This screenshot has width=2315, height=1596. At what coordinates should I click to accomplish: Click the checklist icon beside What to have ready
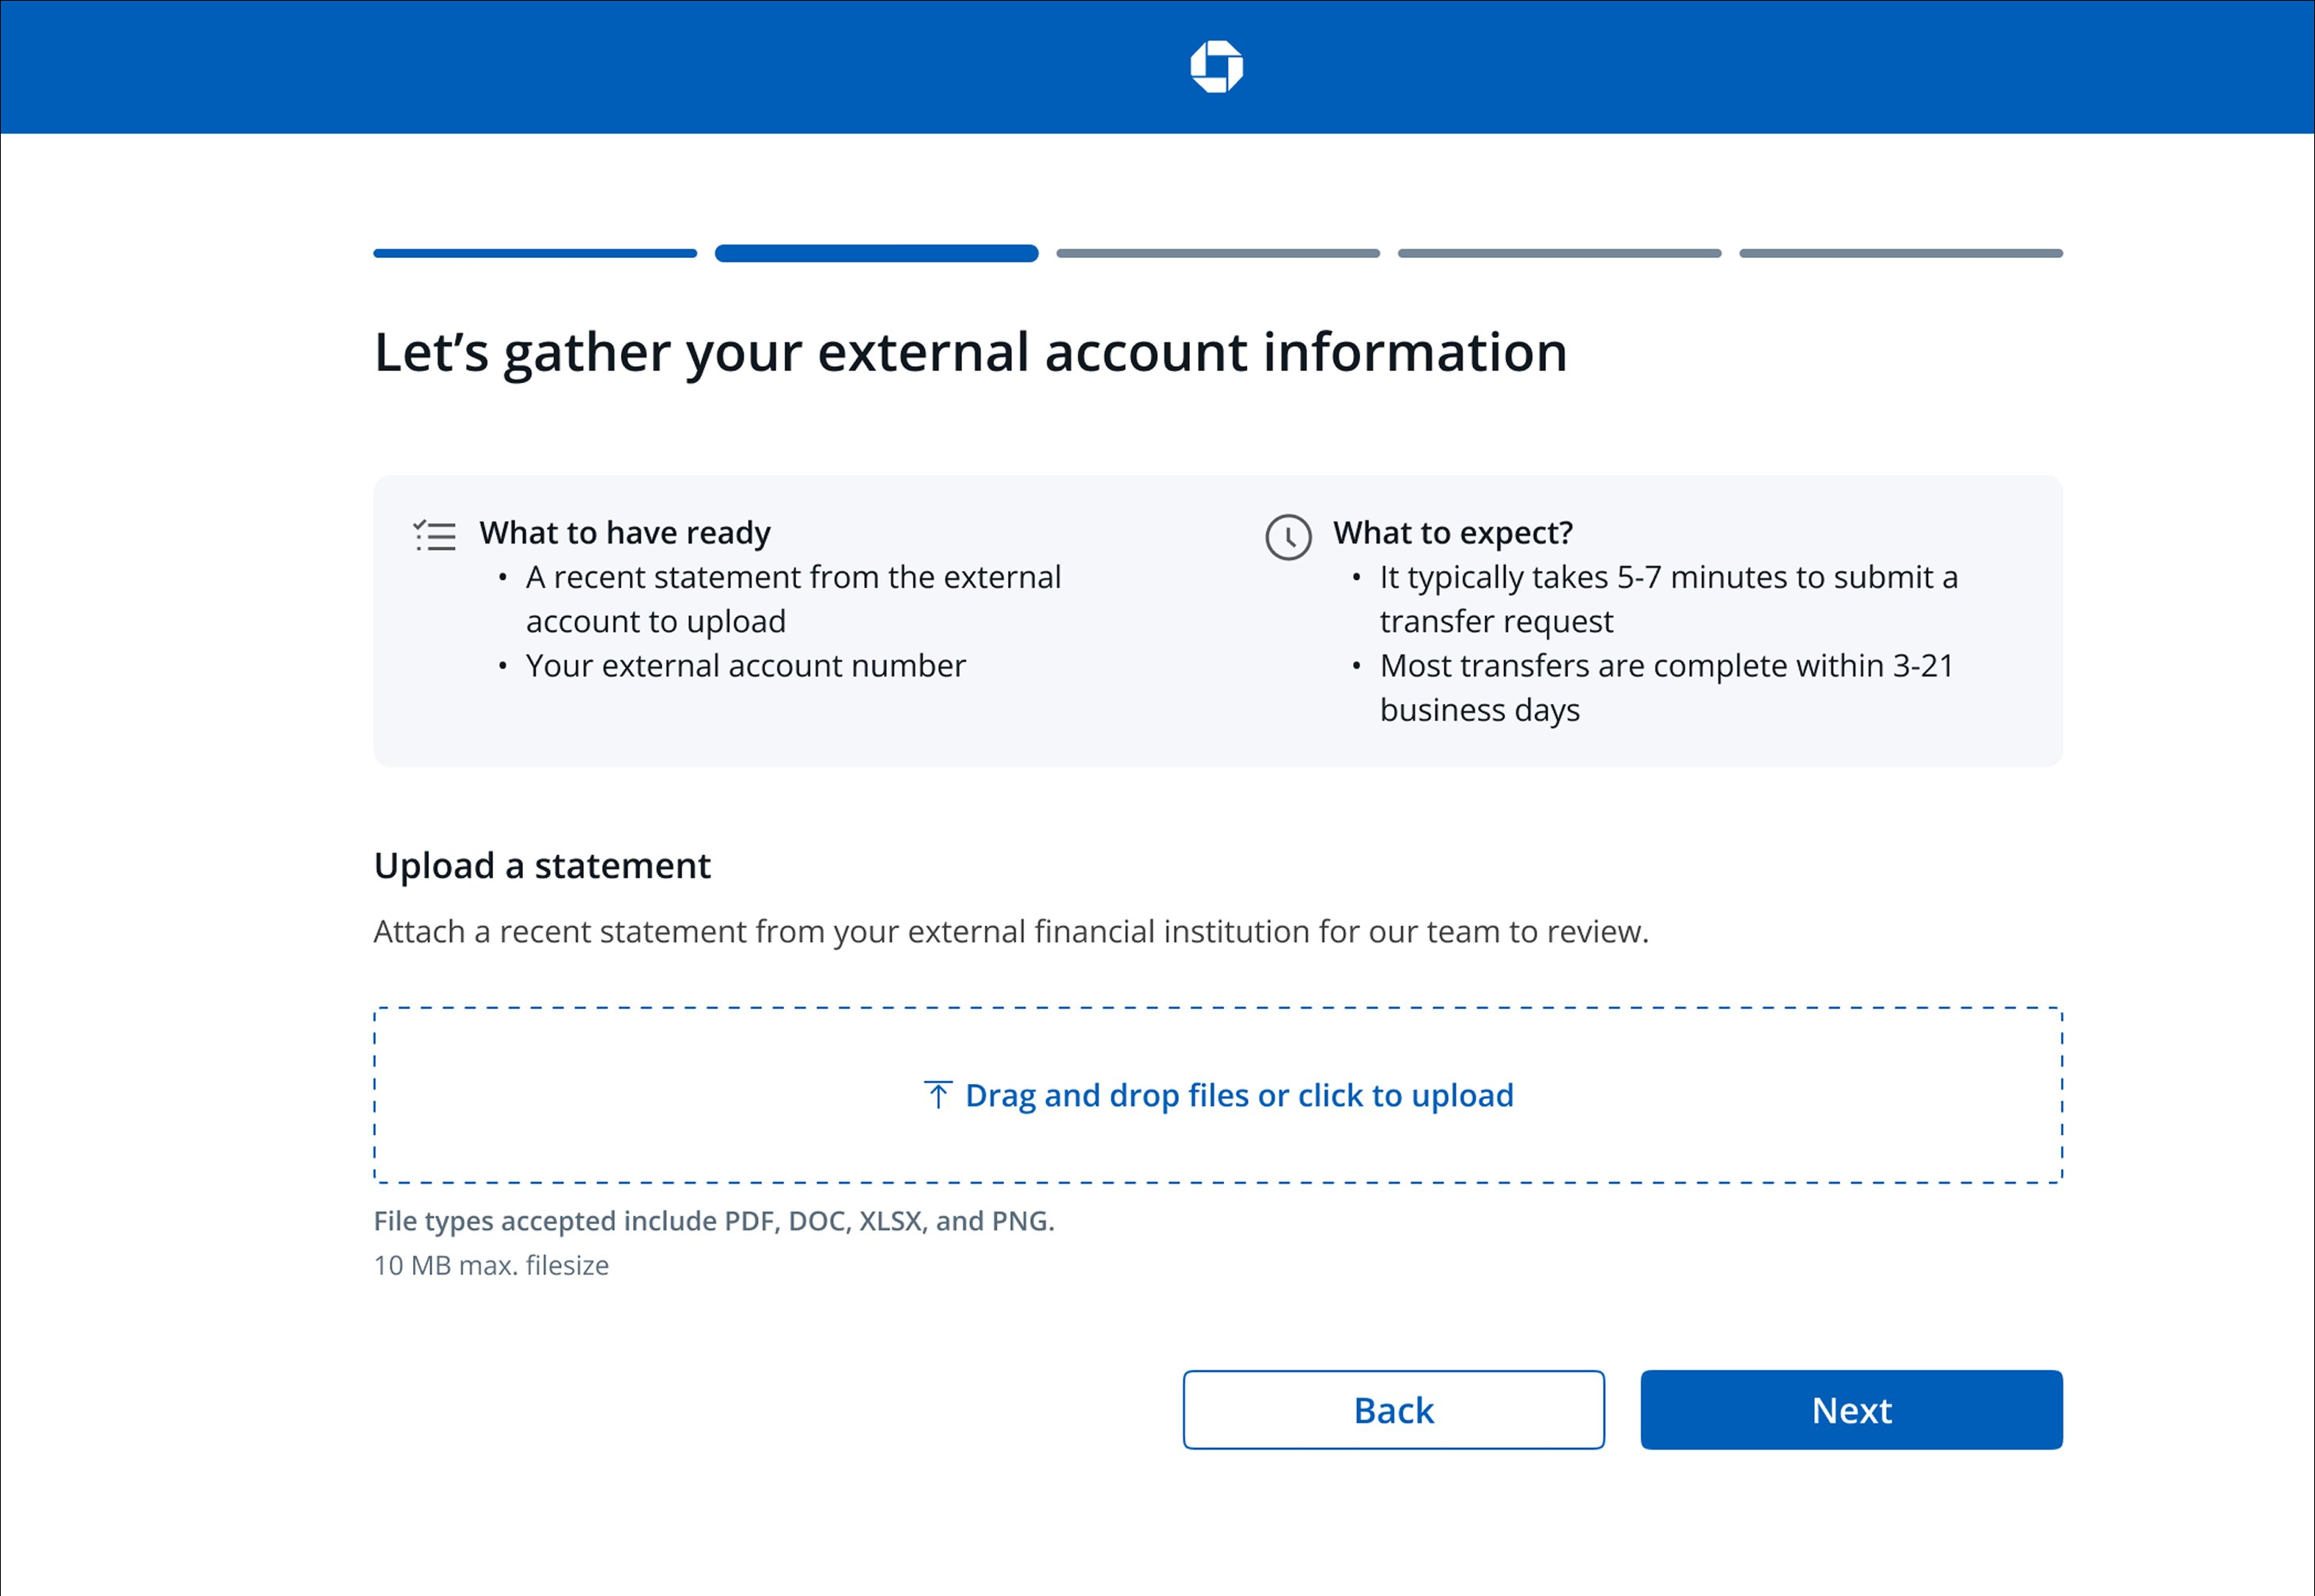435,536
